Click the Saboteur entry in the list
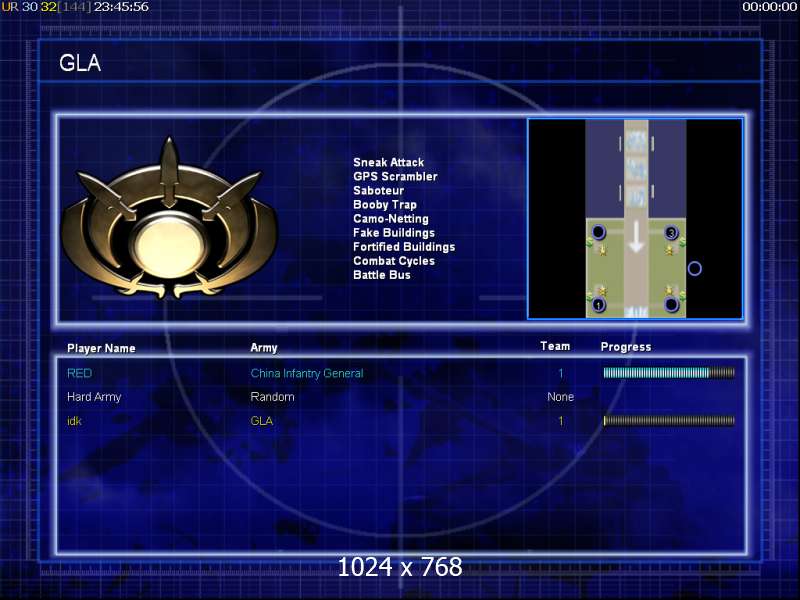 point(378,190)
